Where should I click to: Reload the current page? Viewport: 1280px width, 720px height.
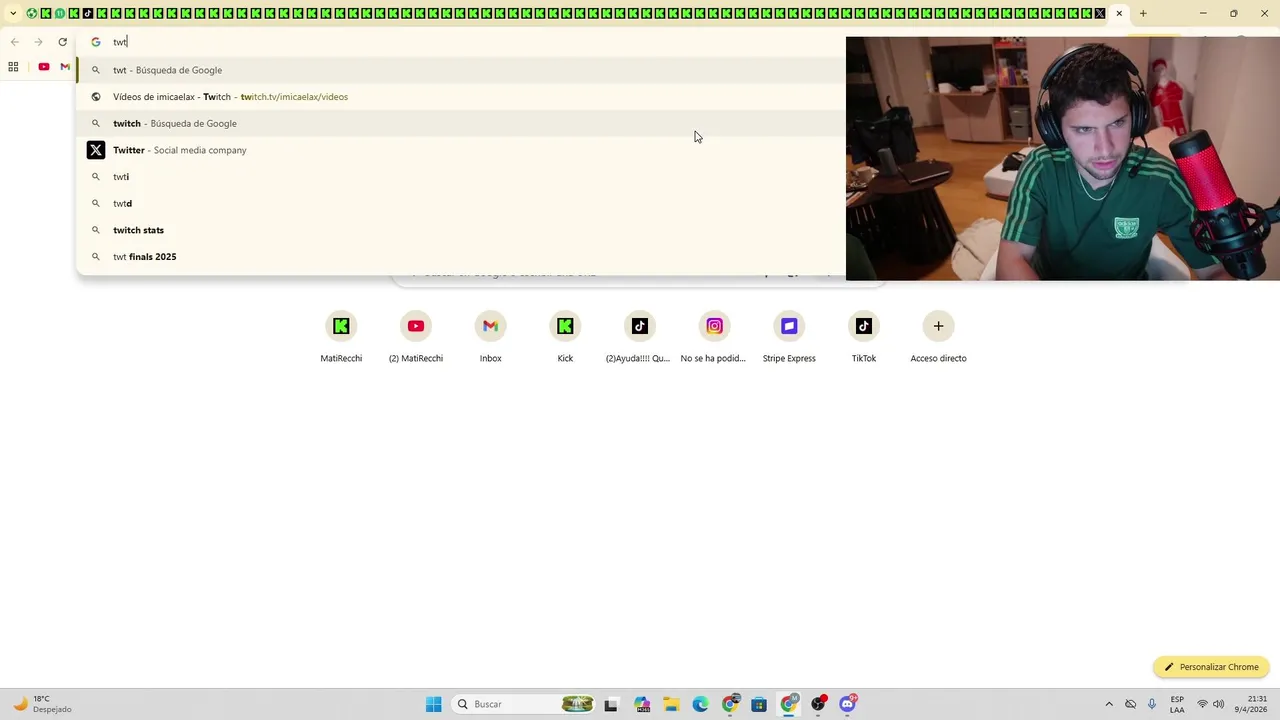tap(62, 42)
